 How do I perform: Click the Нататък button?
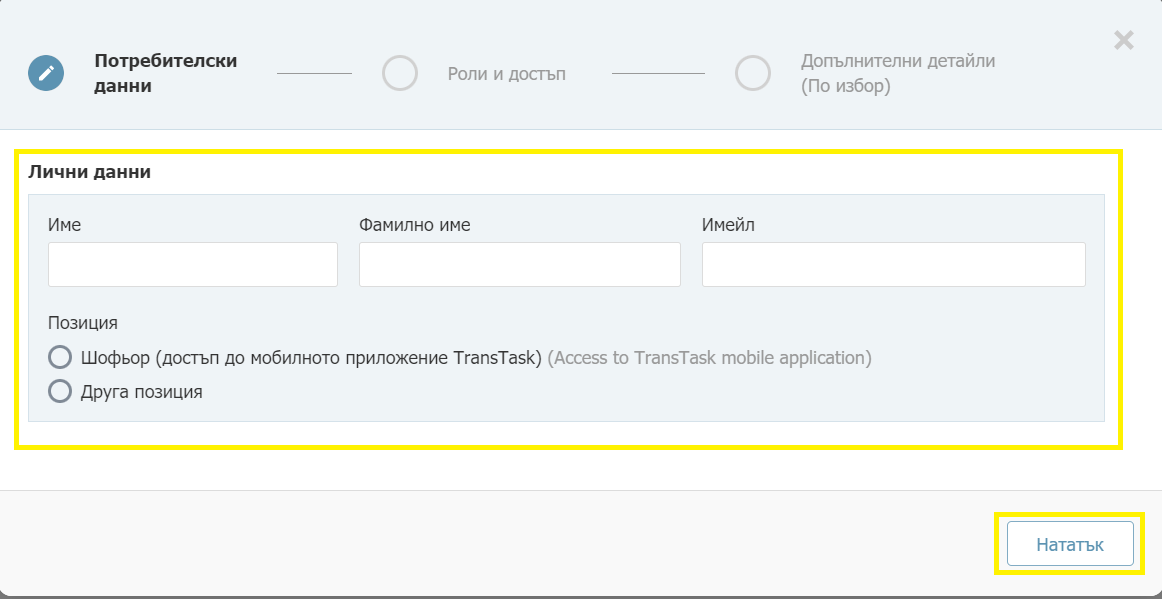(x=1070, y=544)
